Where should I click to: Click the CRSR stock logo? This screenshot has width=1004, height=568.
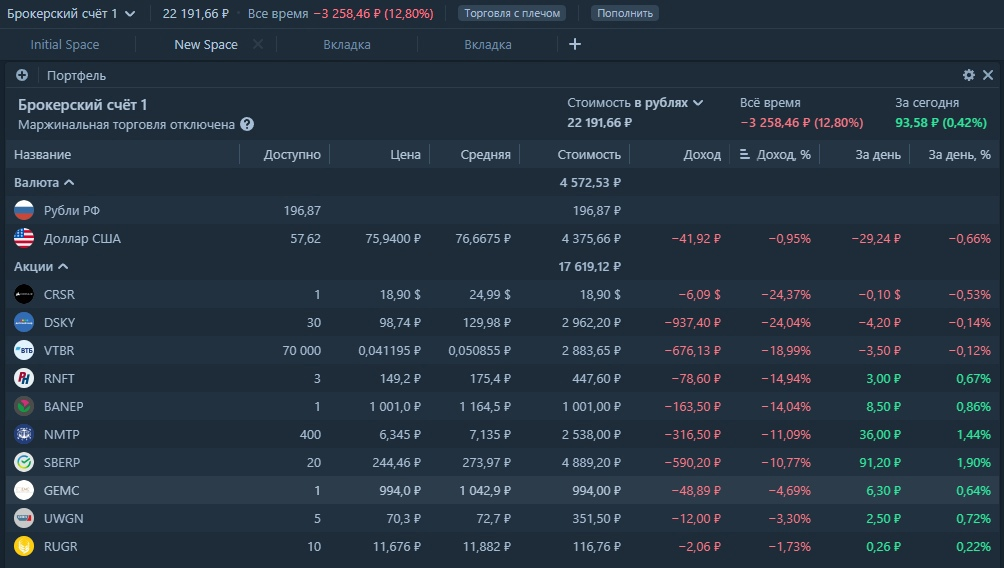point(24,295)
